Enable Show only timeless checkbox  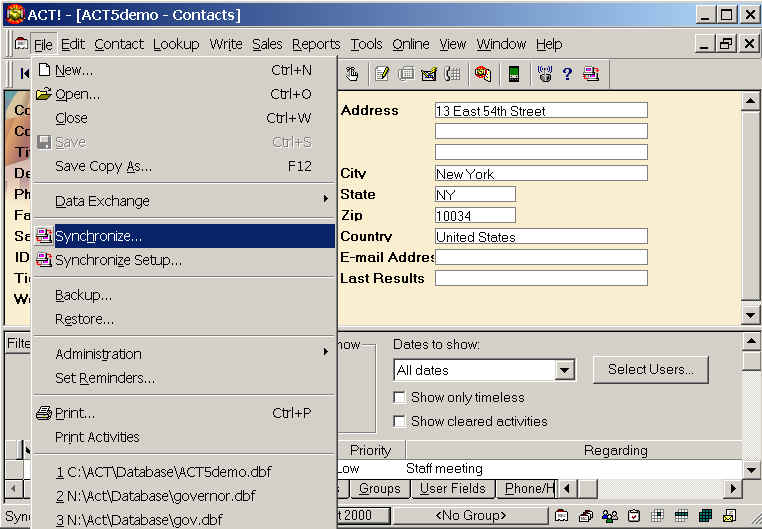click(x=399, y=397)
